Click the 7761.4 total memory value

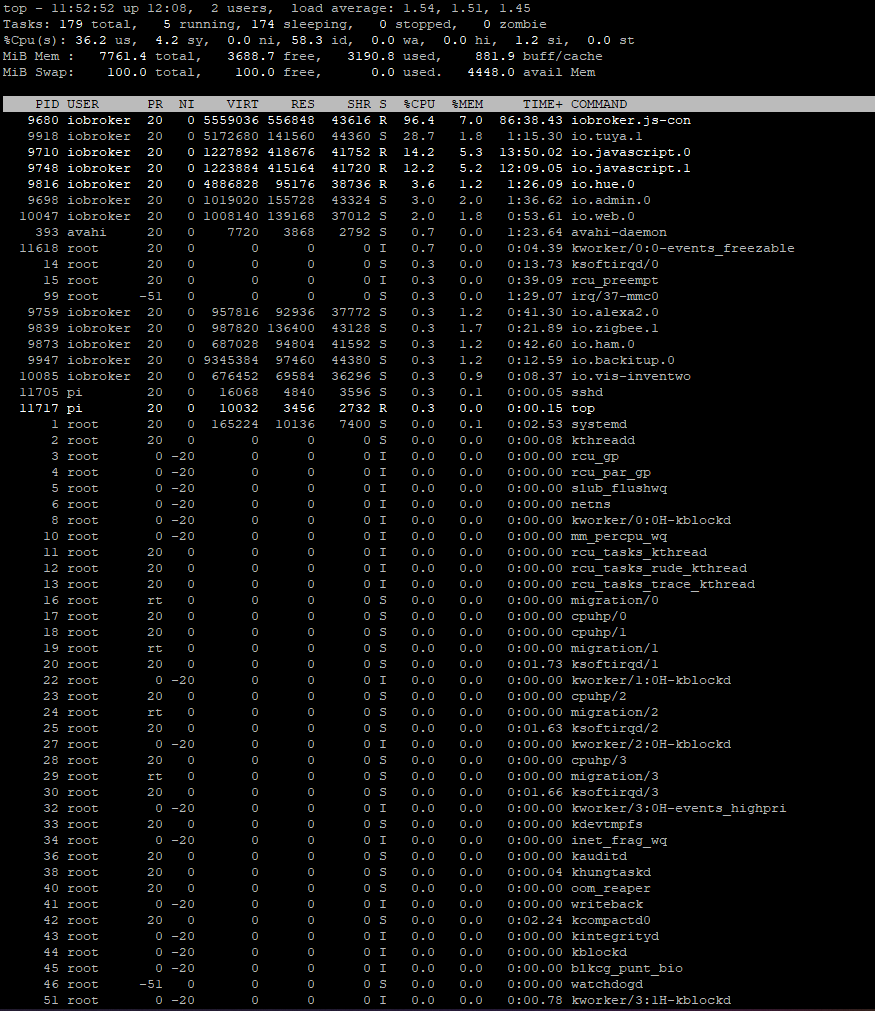point(123,57)
